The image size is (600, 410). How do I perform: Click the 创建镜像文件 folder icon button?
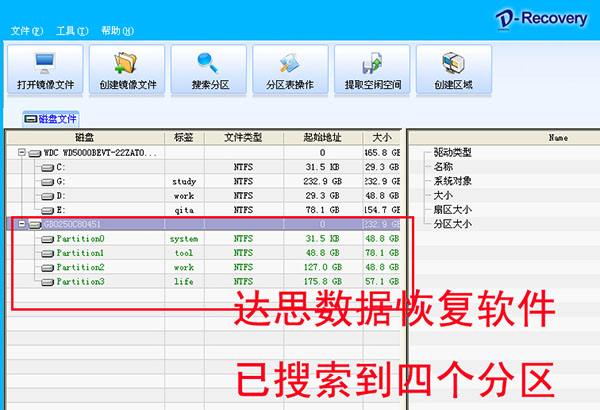[127, 69]
